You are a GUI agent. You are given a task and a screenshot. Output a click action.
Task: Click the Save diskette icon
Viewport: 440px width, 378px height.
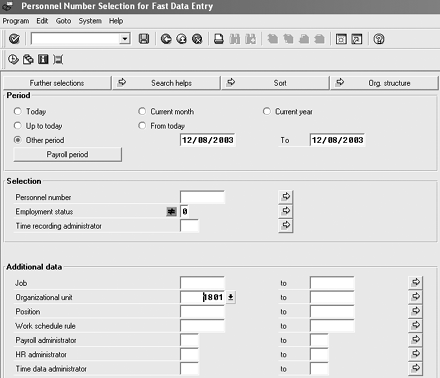pos(144,39)
